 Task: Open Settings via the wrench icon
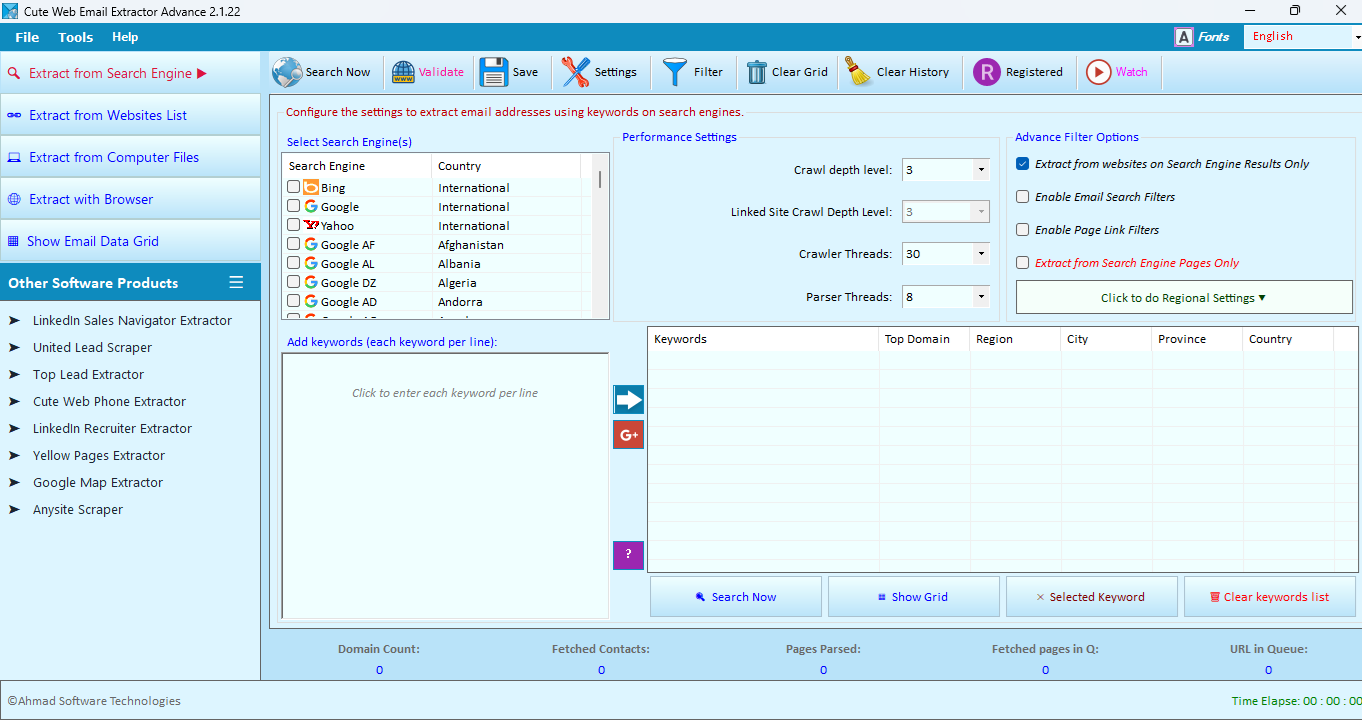click(x=575, y=72)
